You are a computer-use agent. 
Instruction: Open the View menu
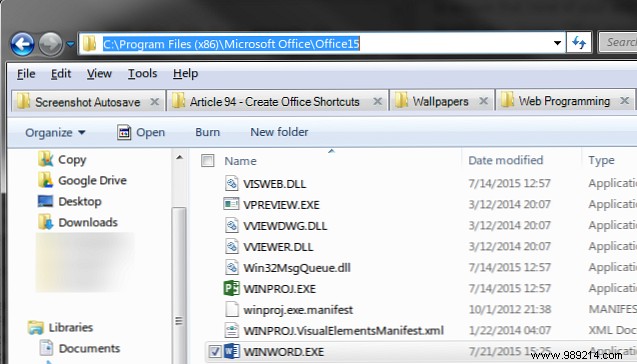tap(99, 74)
